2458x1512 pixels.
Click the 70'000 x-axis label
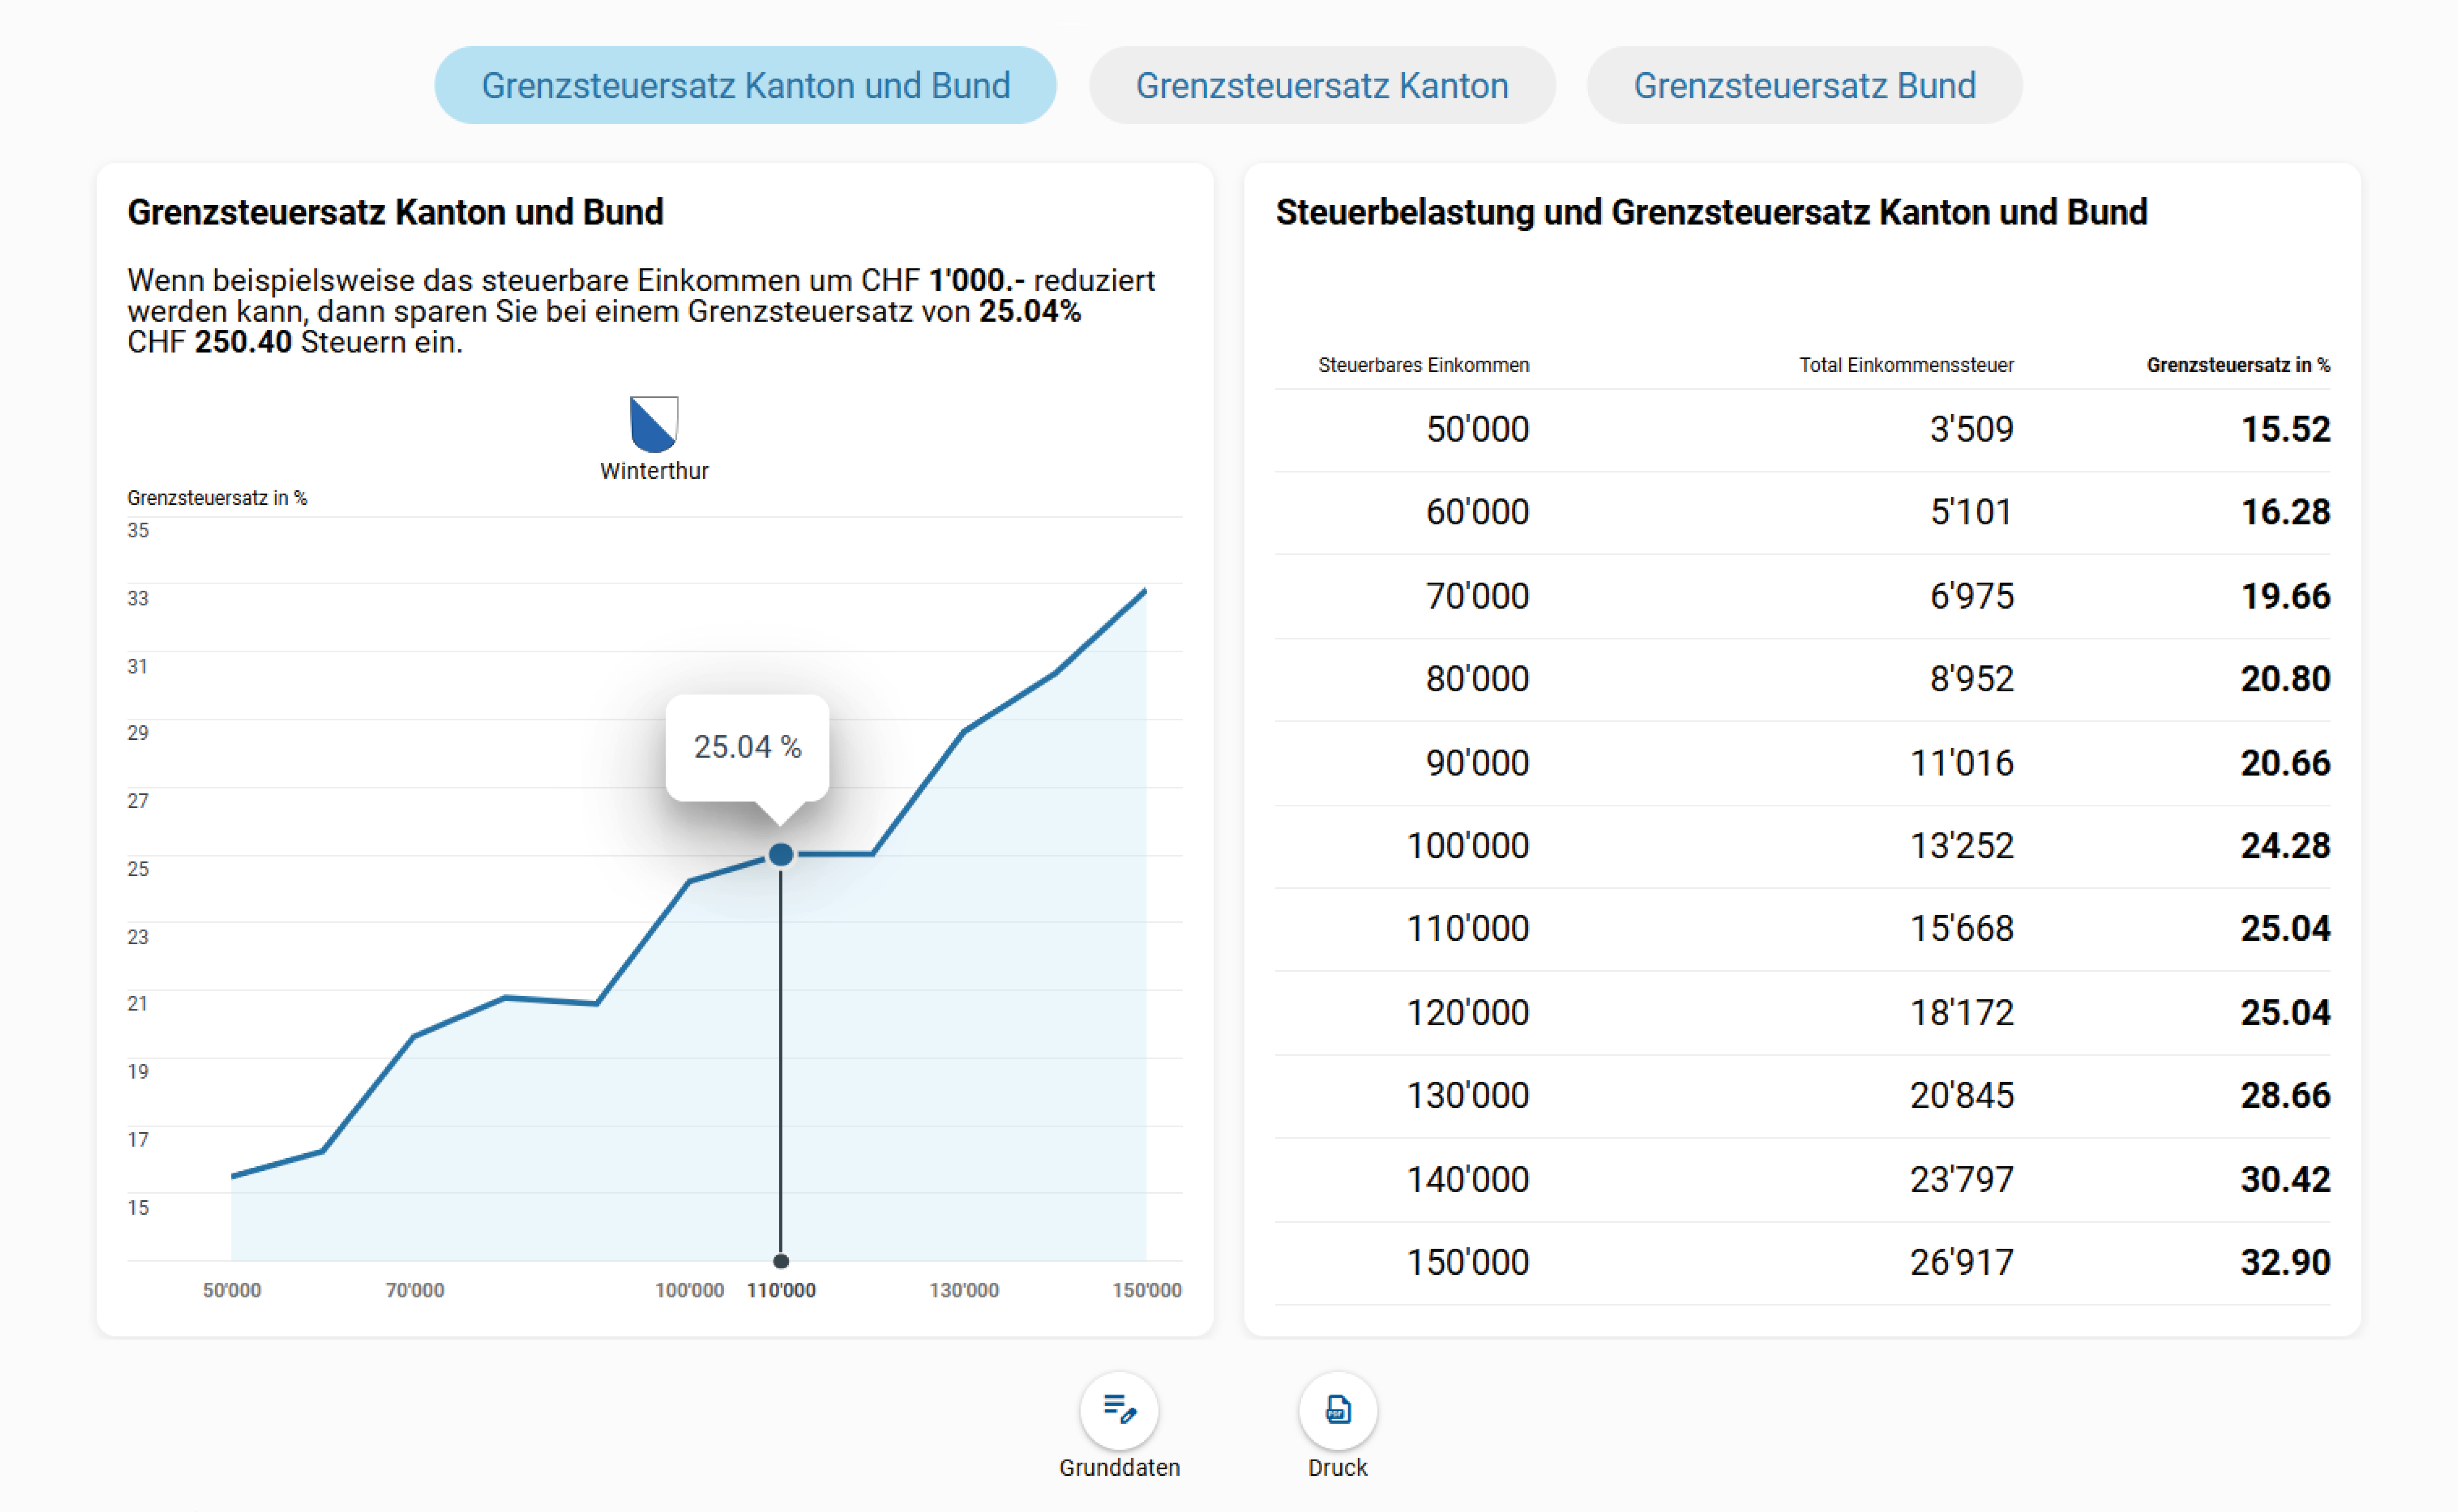[x=415, y=1290]
